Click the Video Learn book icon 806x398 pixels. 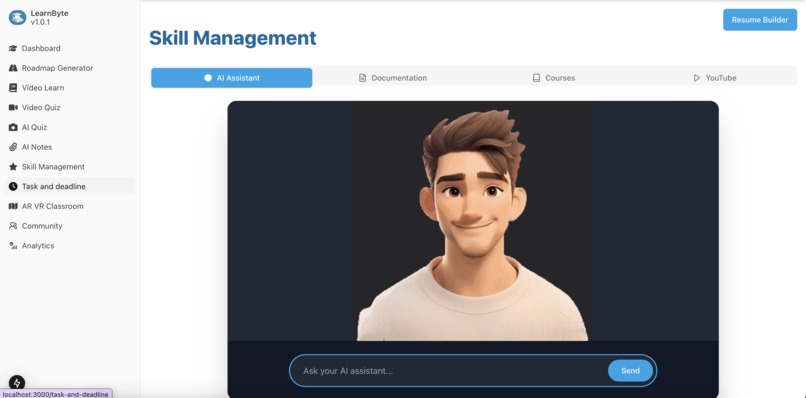(13, 88)
